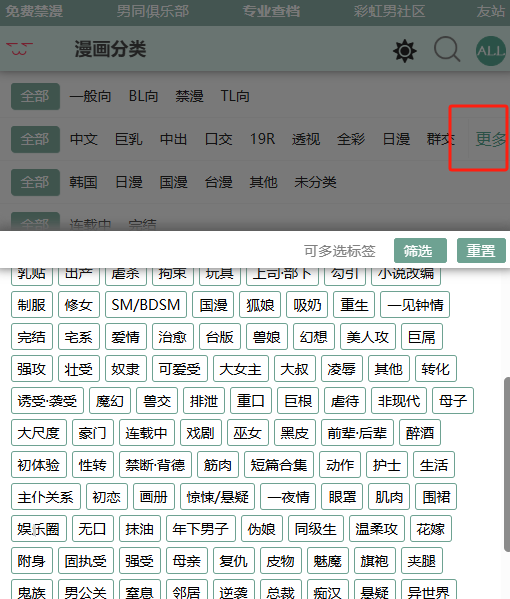
Task: Toggle the 惊悚/悬疑 tag
Action: click(x=217, y=497)
